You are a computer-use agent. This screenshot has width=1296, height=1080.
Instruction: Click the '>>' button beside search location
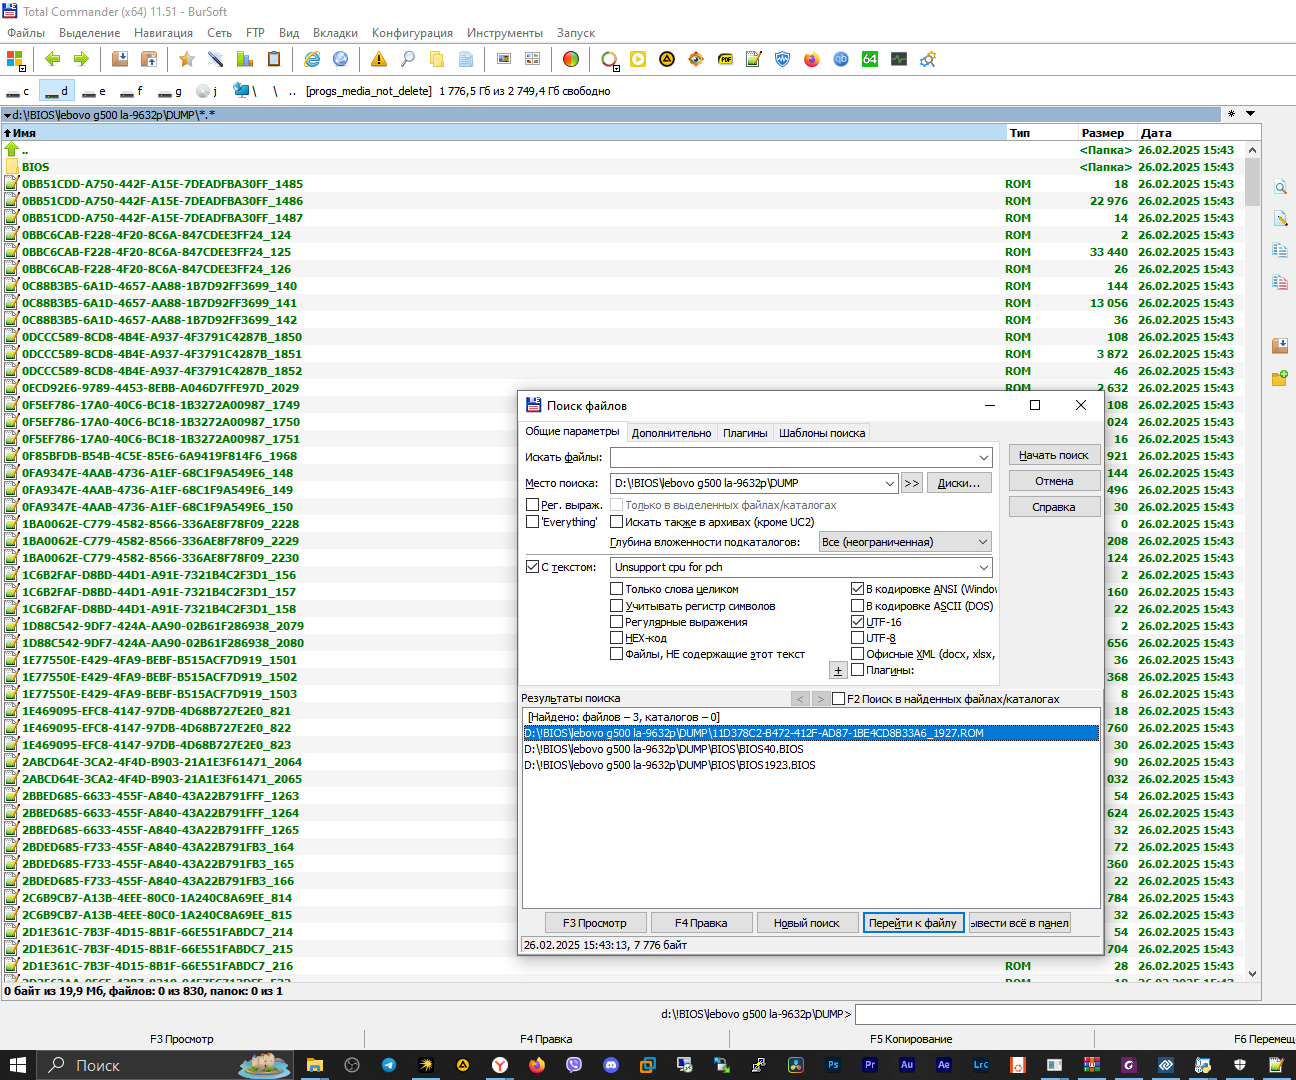point(912,483)
